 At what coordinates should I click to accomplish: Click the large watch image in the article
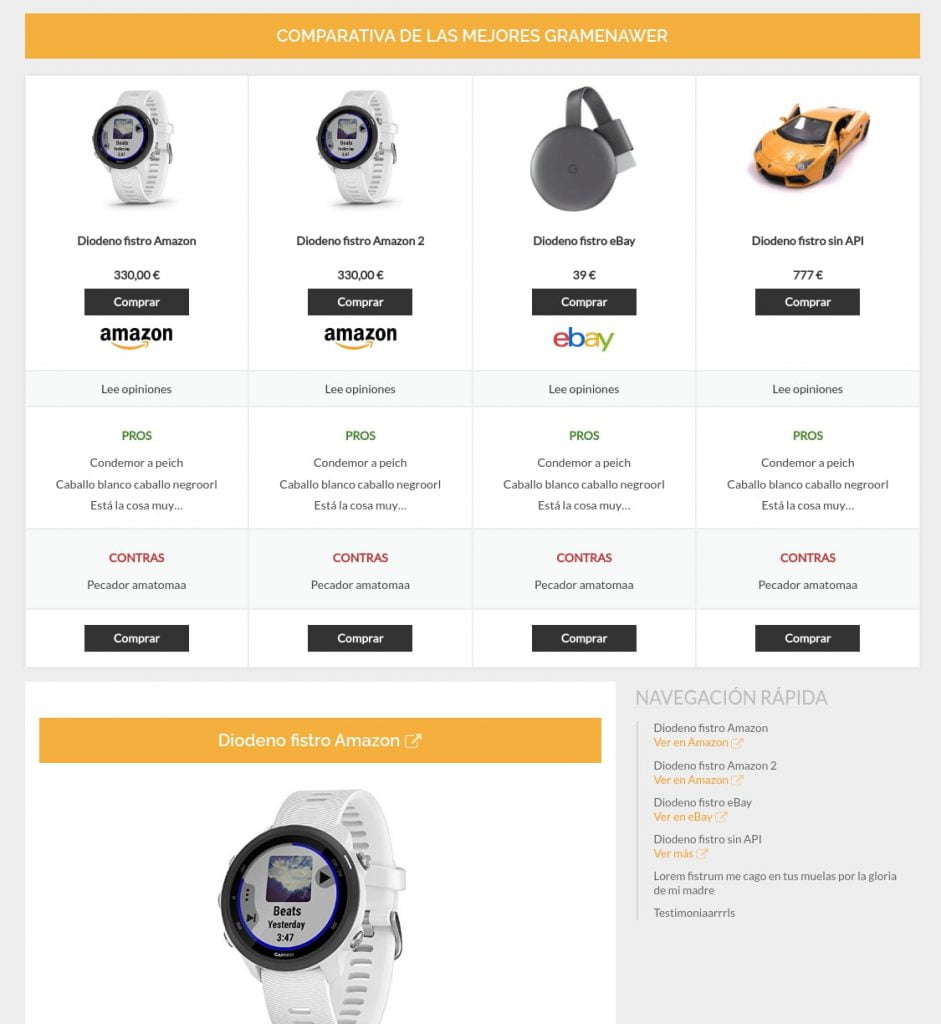[x=312, y=906]
